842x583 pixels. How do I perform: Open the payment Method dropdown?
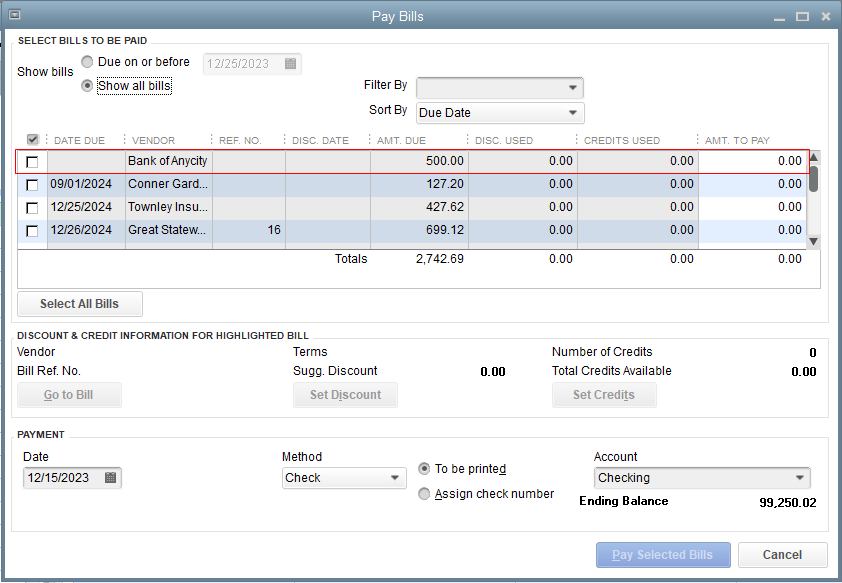click(x=344, y=478)
